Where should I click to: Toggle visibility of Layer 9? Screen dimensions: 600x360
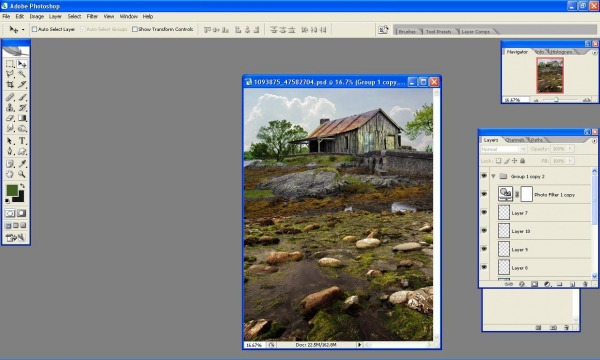coord(484,249)
